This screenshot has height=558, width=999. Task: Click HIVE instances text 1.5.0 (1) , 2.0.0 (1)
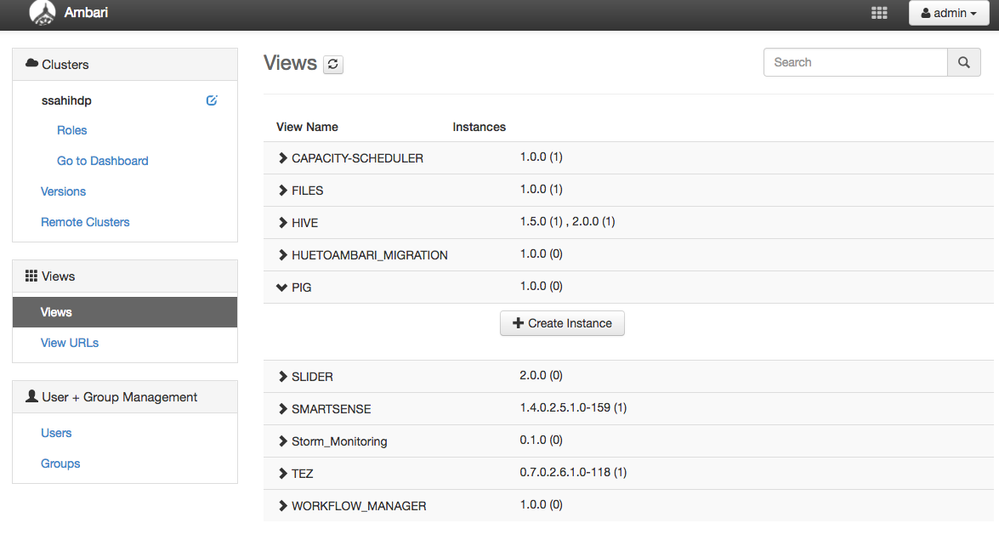[x=568, y=222]
